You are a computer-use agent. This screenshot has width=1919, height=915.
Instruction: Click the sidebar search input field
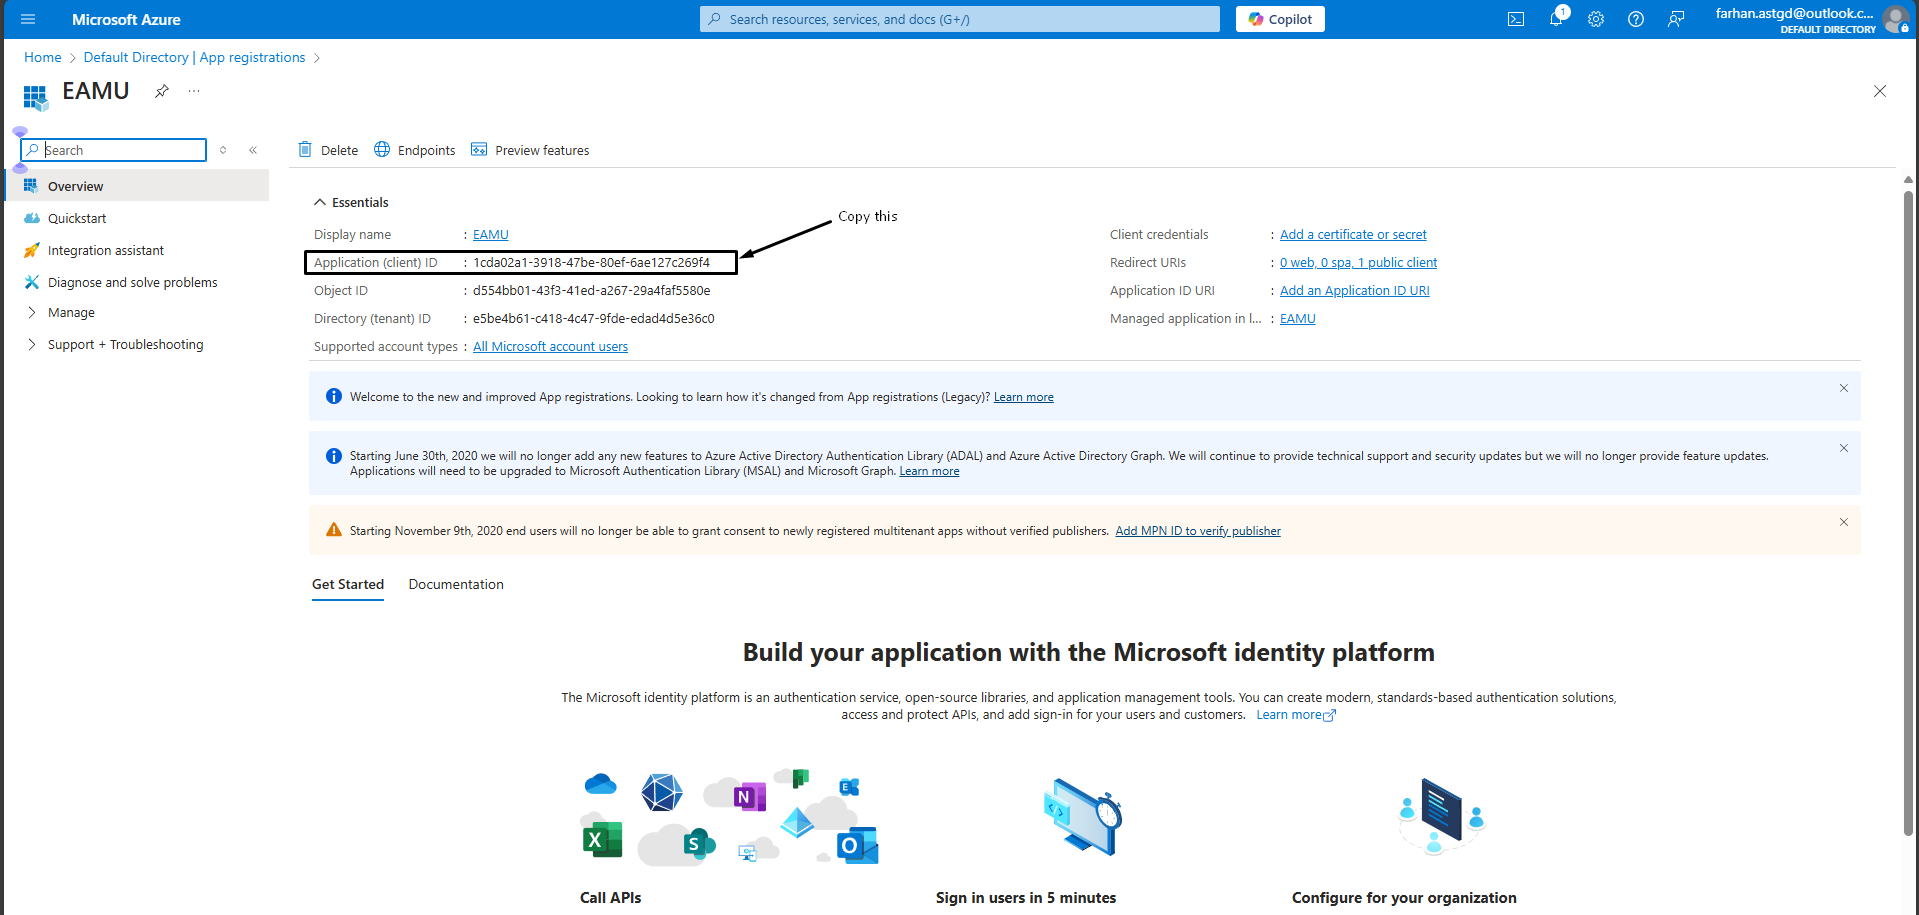[x=113, y=149]
